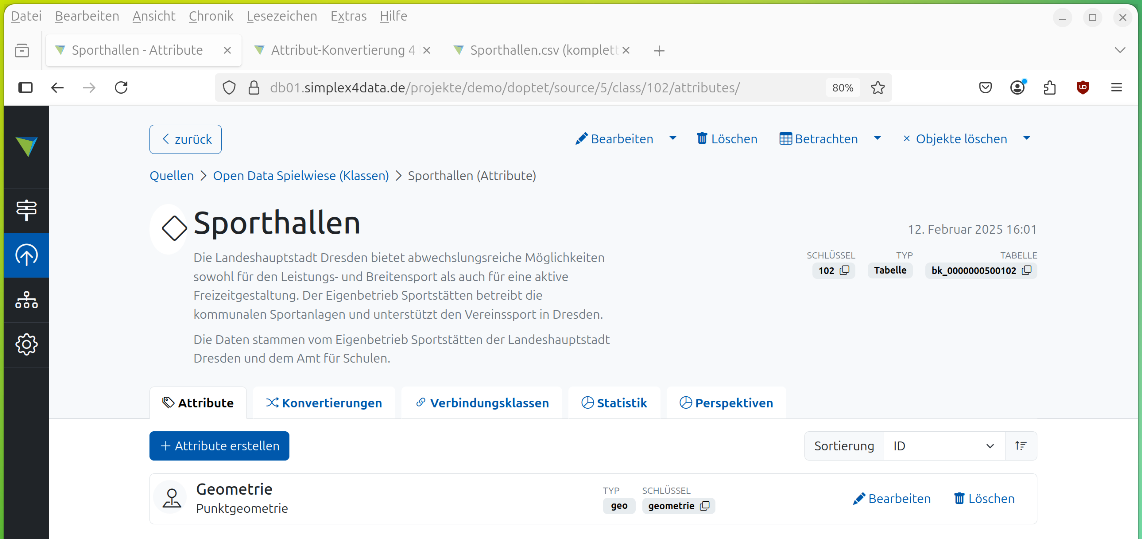This screenshot has height=539, width=1142.
Task: Close the Attribut-Konvertierung tab
Action: coord(427,50)
